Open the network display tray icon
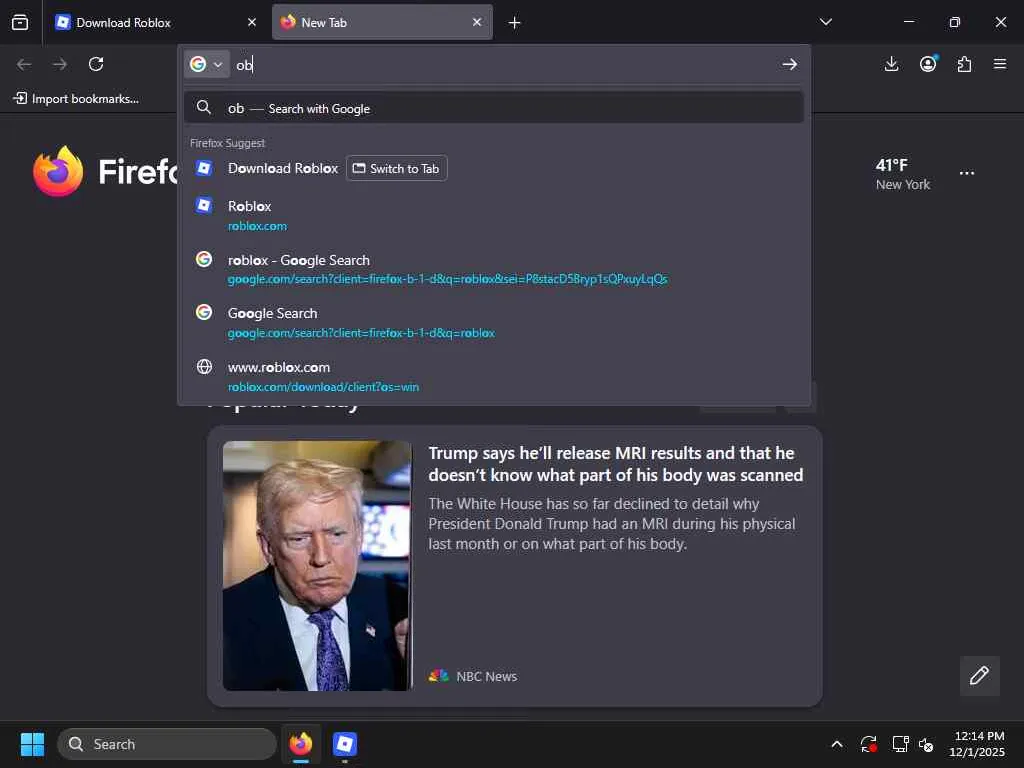This screenshot has width=1024, height=768. pos(901,744)
